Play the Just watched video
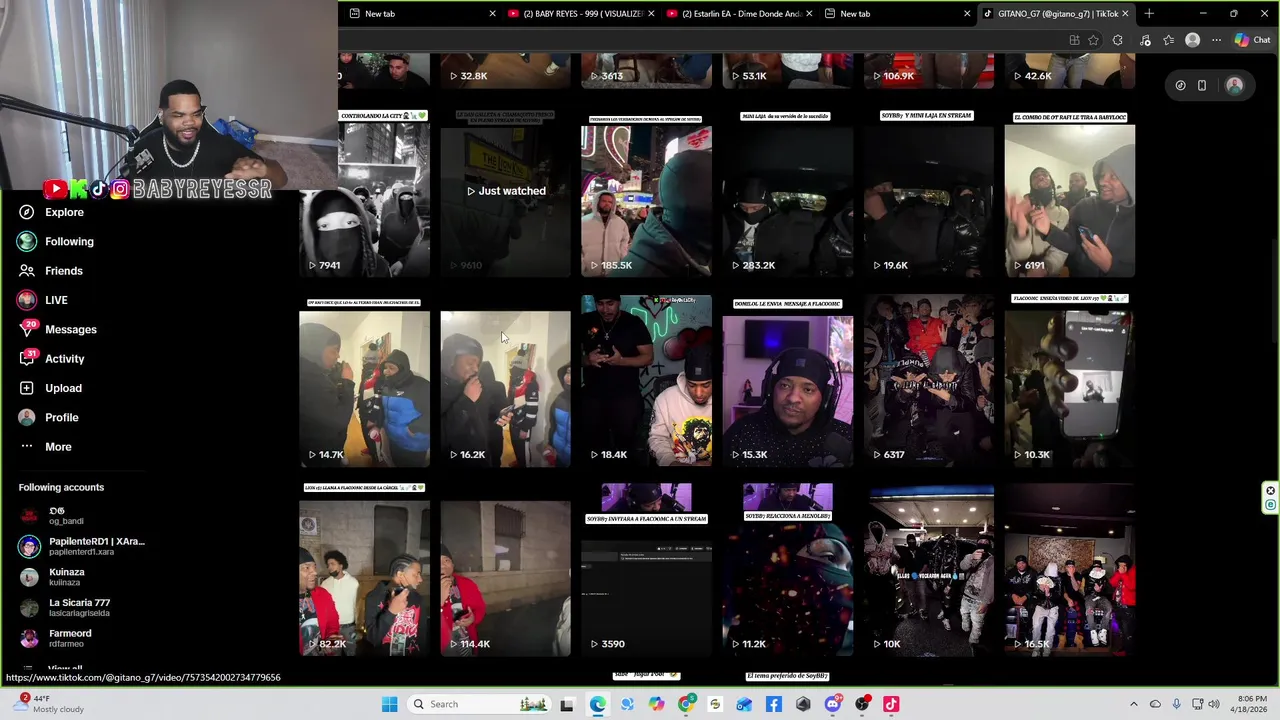Screen dimensions: 1280x720 click(x=505, y=192)
